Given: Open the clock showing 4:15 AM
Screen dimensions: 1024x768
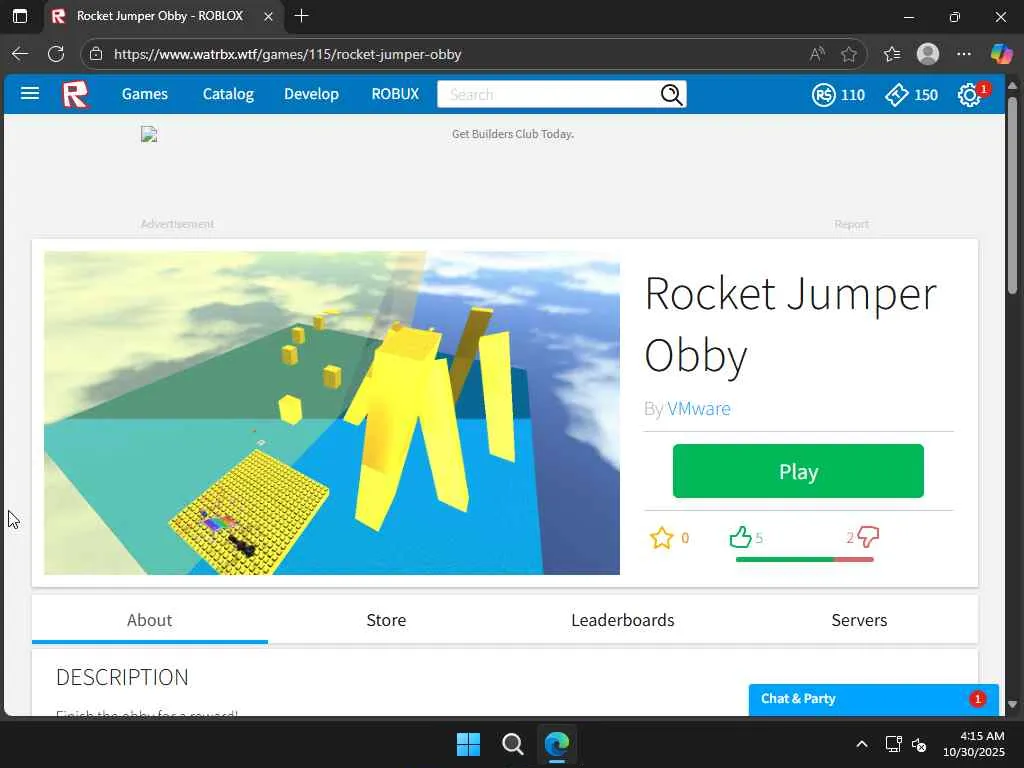Looking at the screenshot, I should click(x=973, y=744).
